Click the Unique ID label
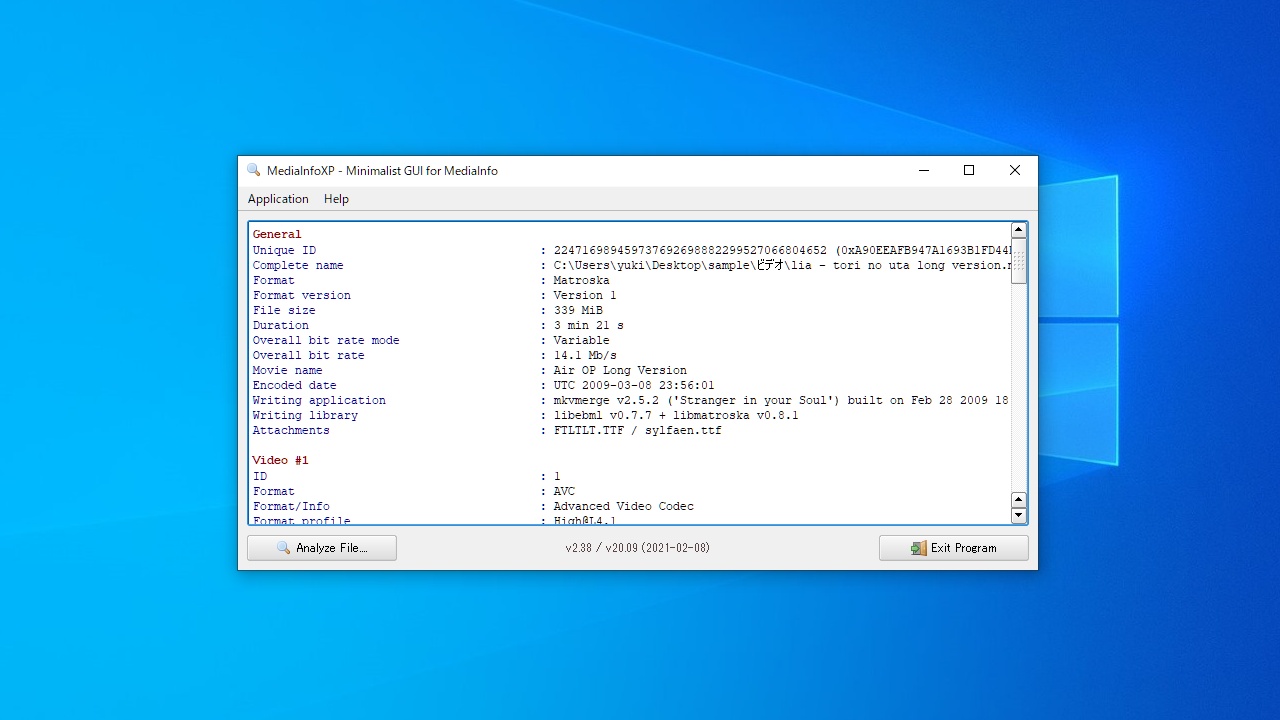The image size is (1280, 720). (x=284, y=250)
